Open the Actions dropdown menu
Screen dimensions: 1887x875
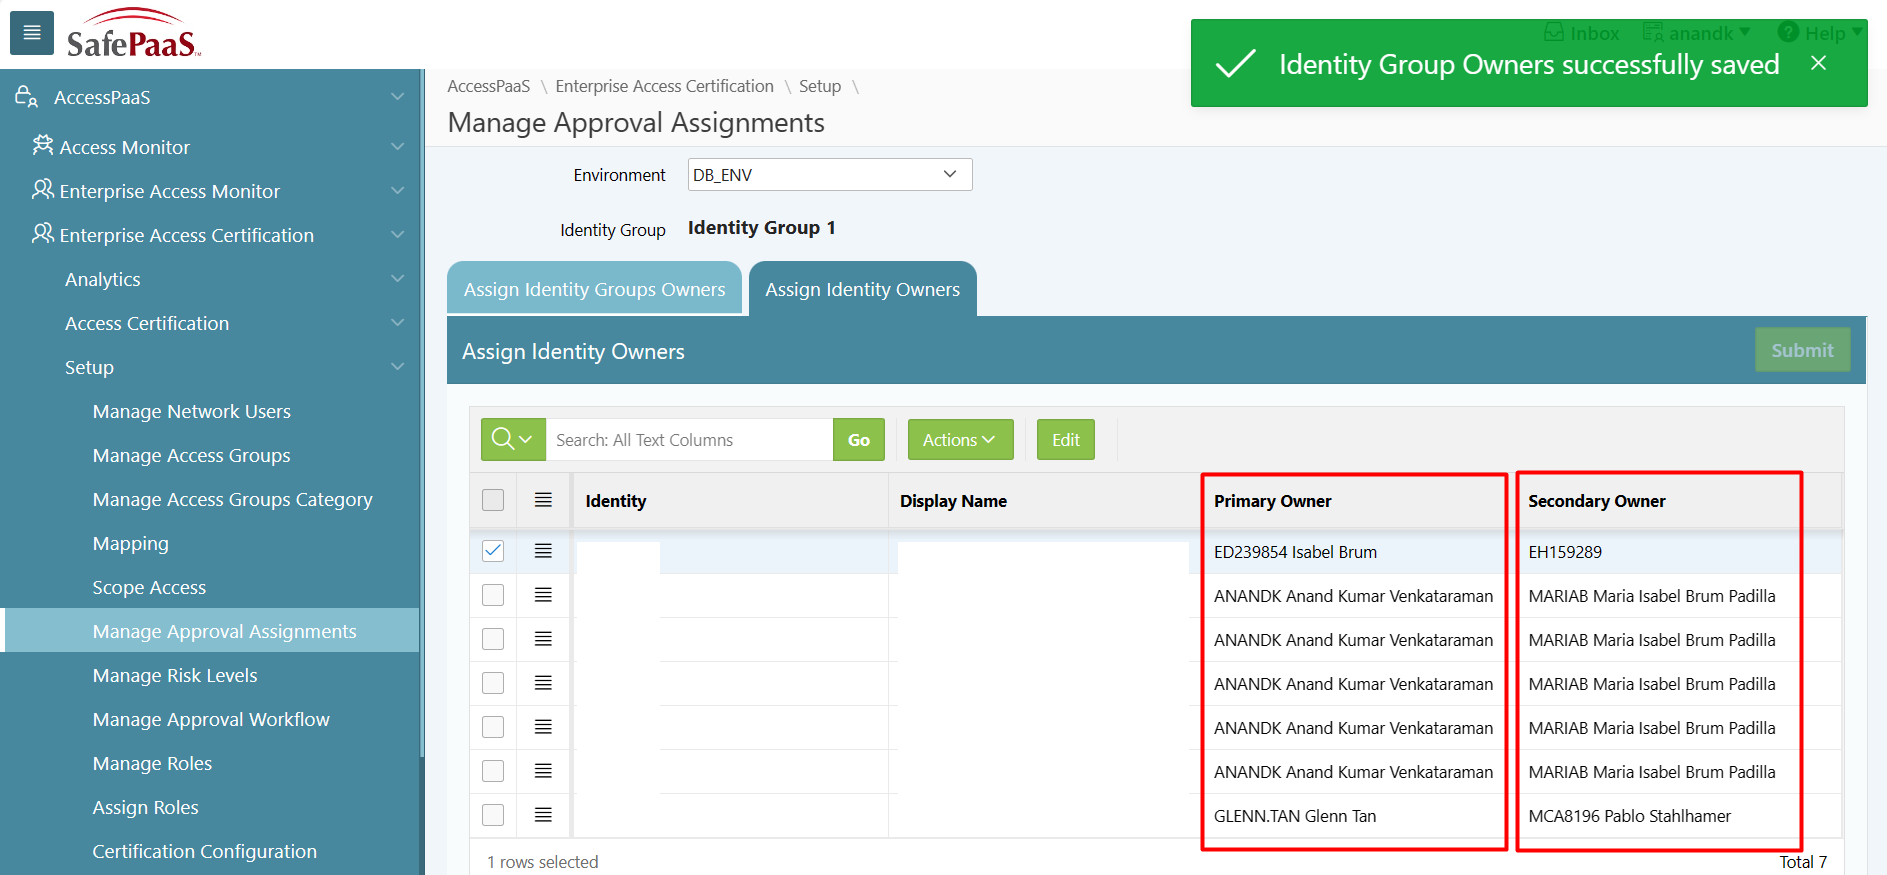point(959,440)
